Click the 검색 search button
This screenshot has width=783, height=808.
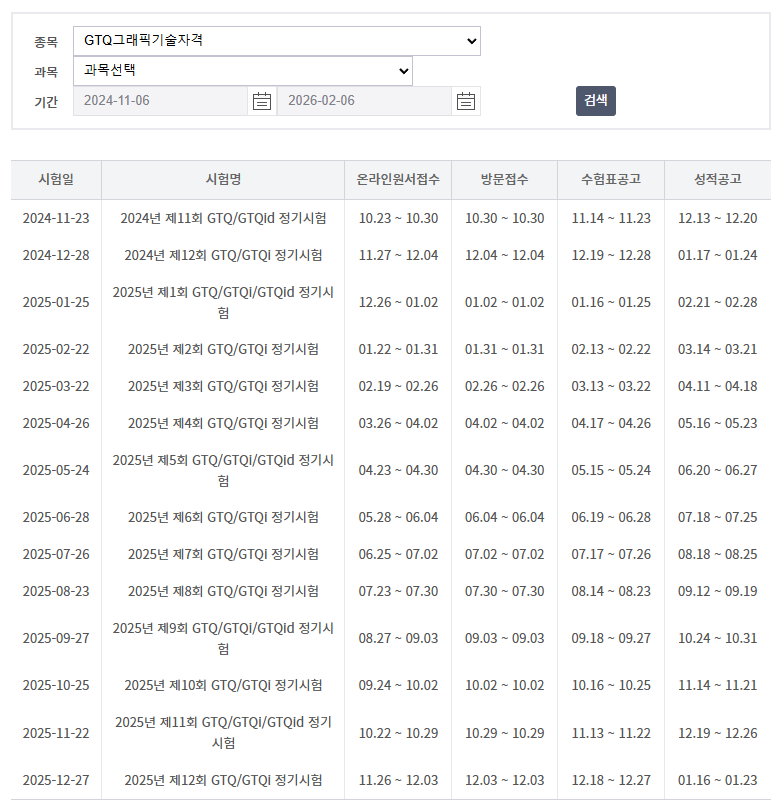[596, 100]
